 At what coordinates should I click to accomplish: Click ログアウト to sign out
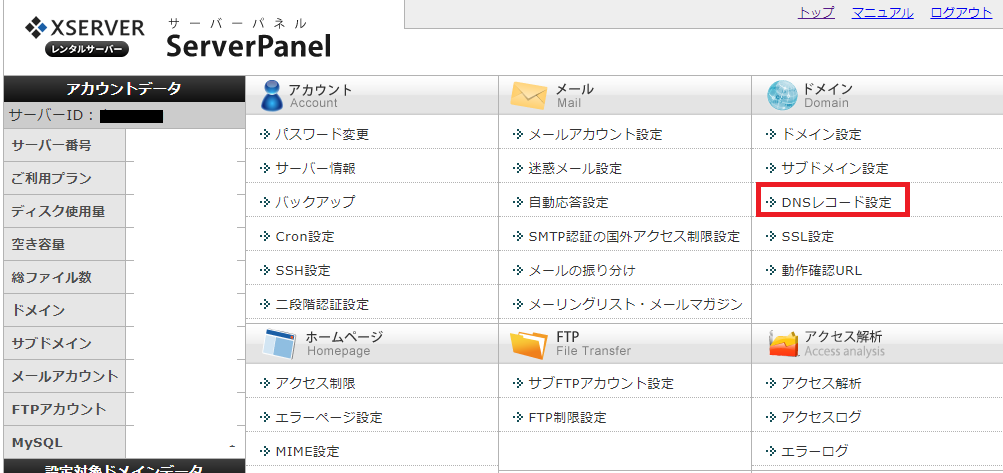click(x=961, y=13)
